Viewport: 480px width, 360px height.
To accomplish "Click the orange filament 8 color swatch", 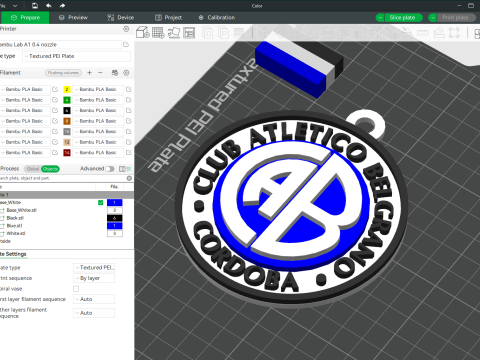I will pos(67,121).
